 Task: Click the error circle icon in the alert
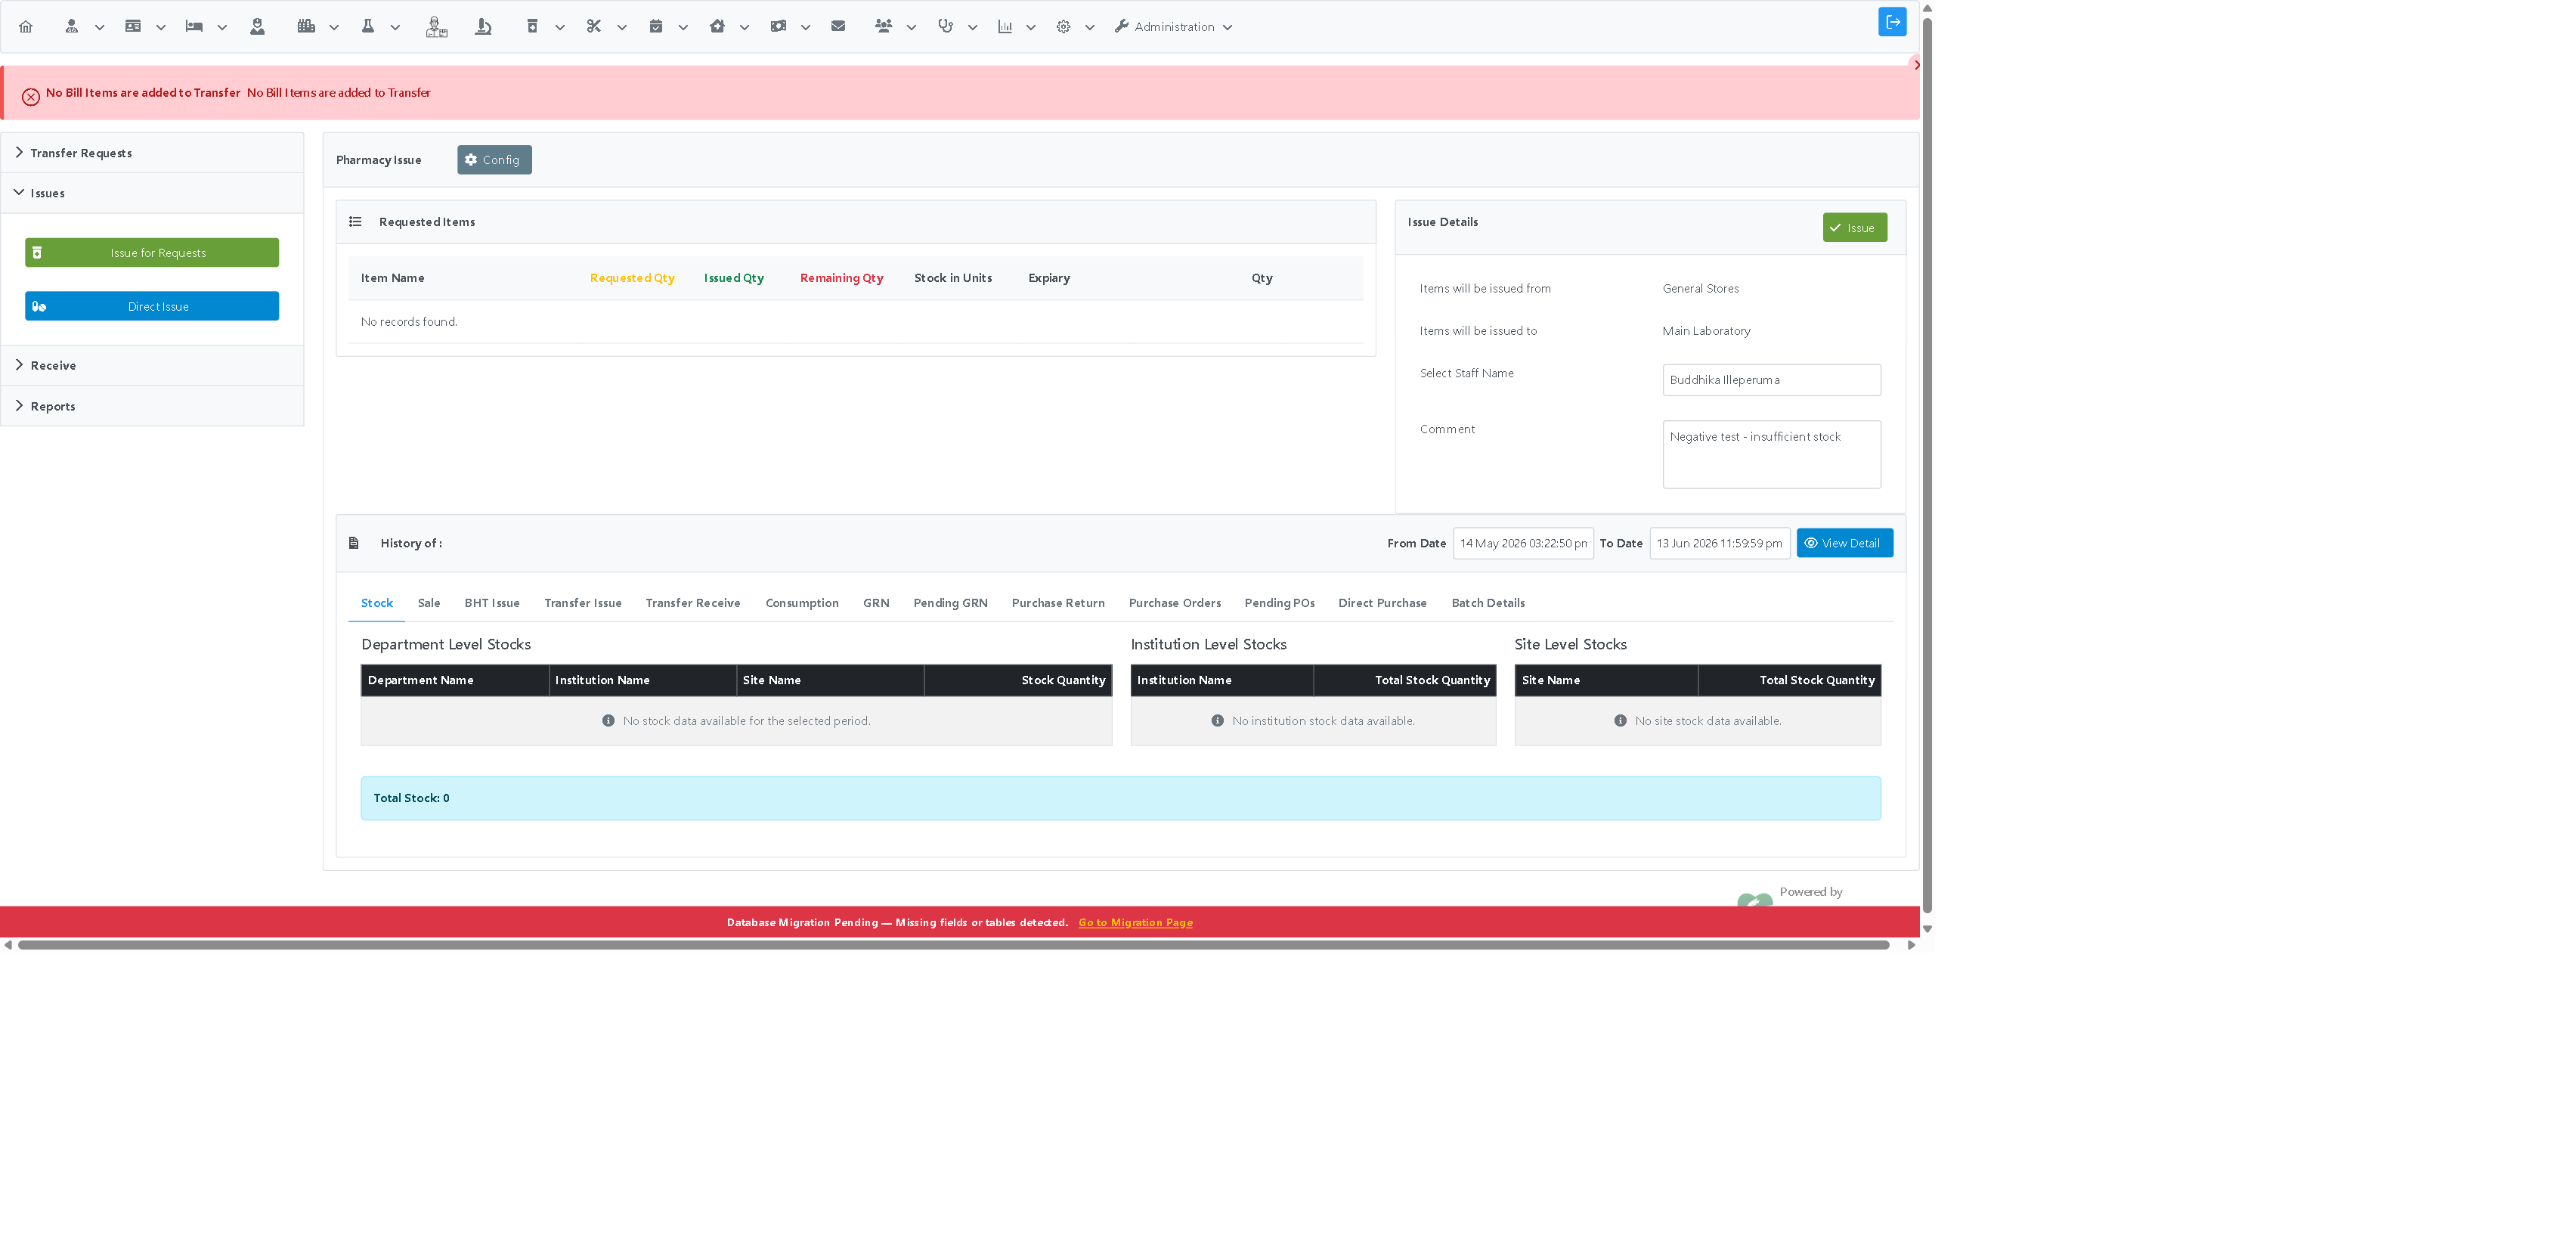point(31,97)
